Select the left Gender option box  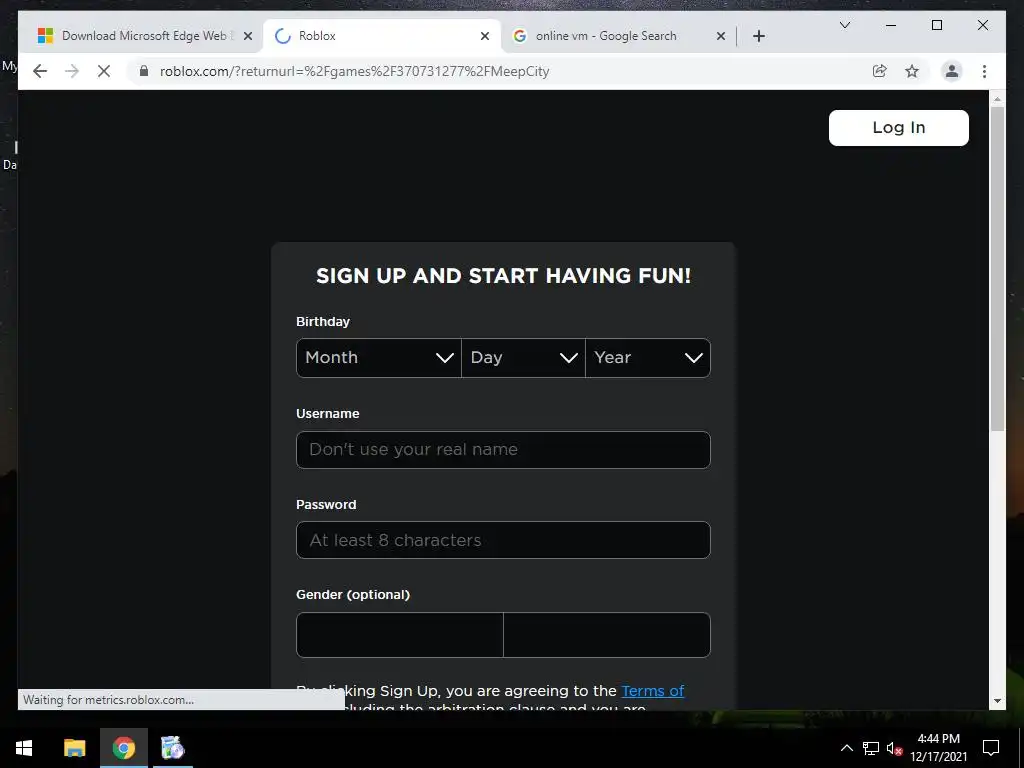pos(400,635)
